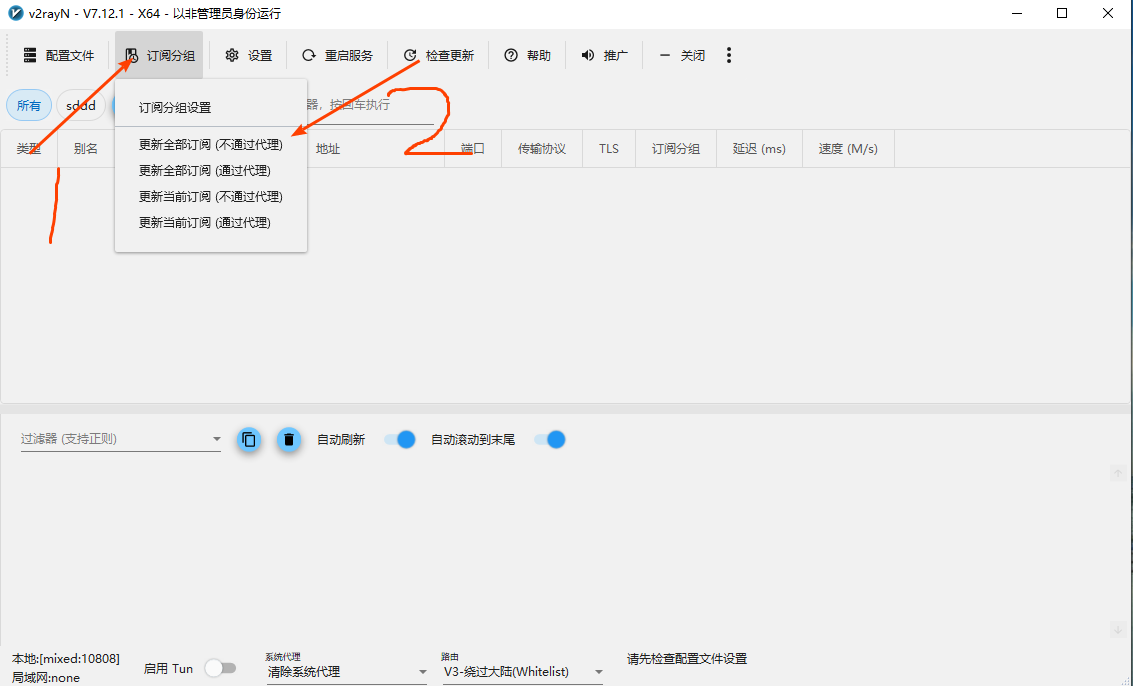Sort by 类型 column header

[29, 149]
